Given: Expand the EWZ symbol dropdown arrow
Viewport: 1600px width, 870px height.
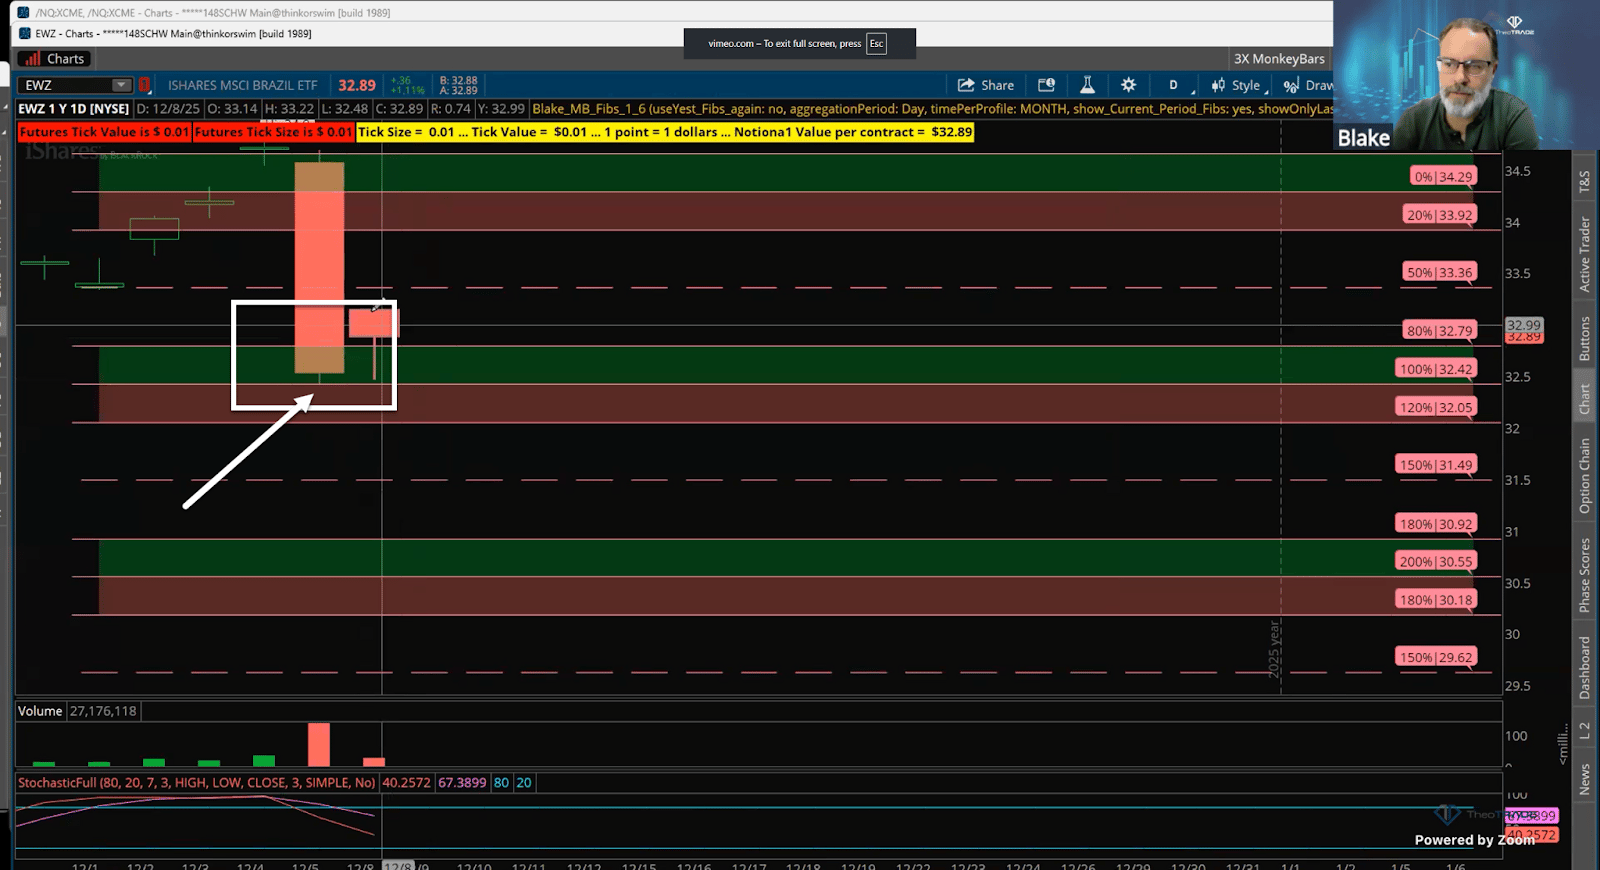Looking at the screenshot, I should point(121,86).
